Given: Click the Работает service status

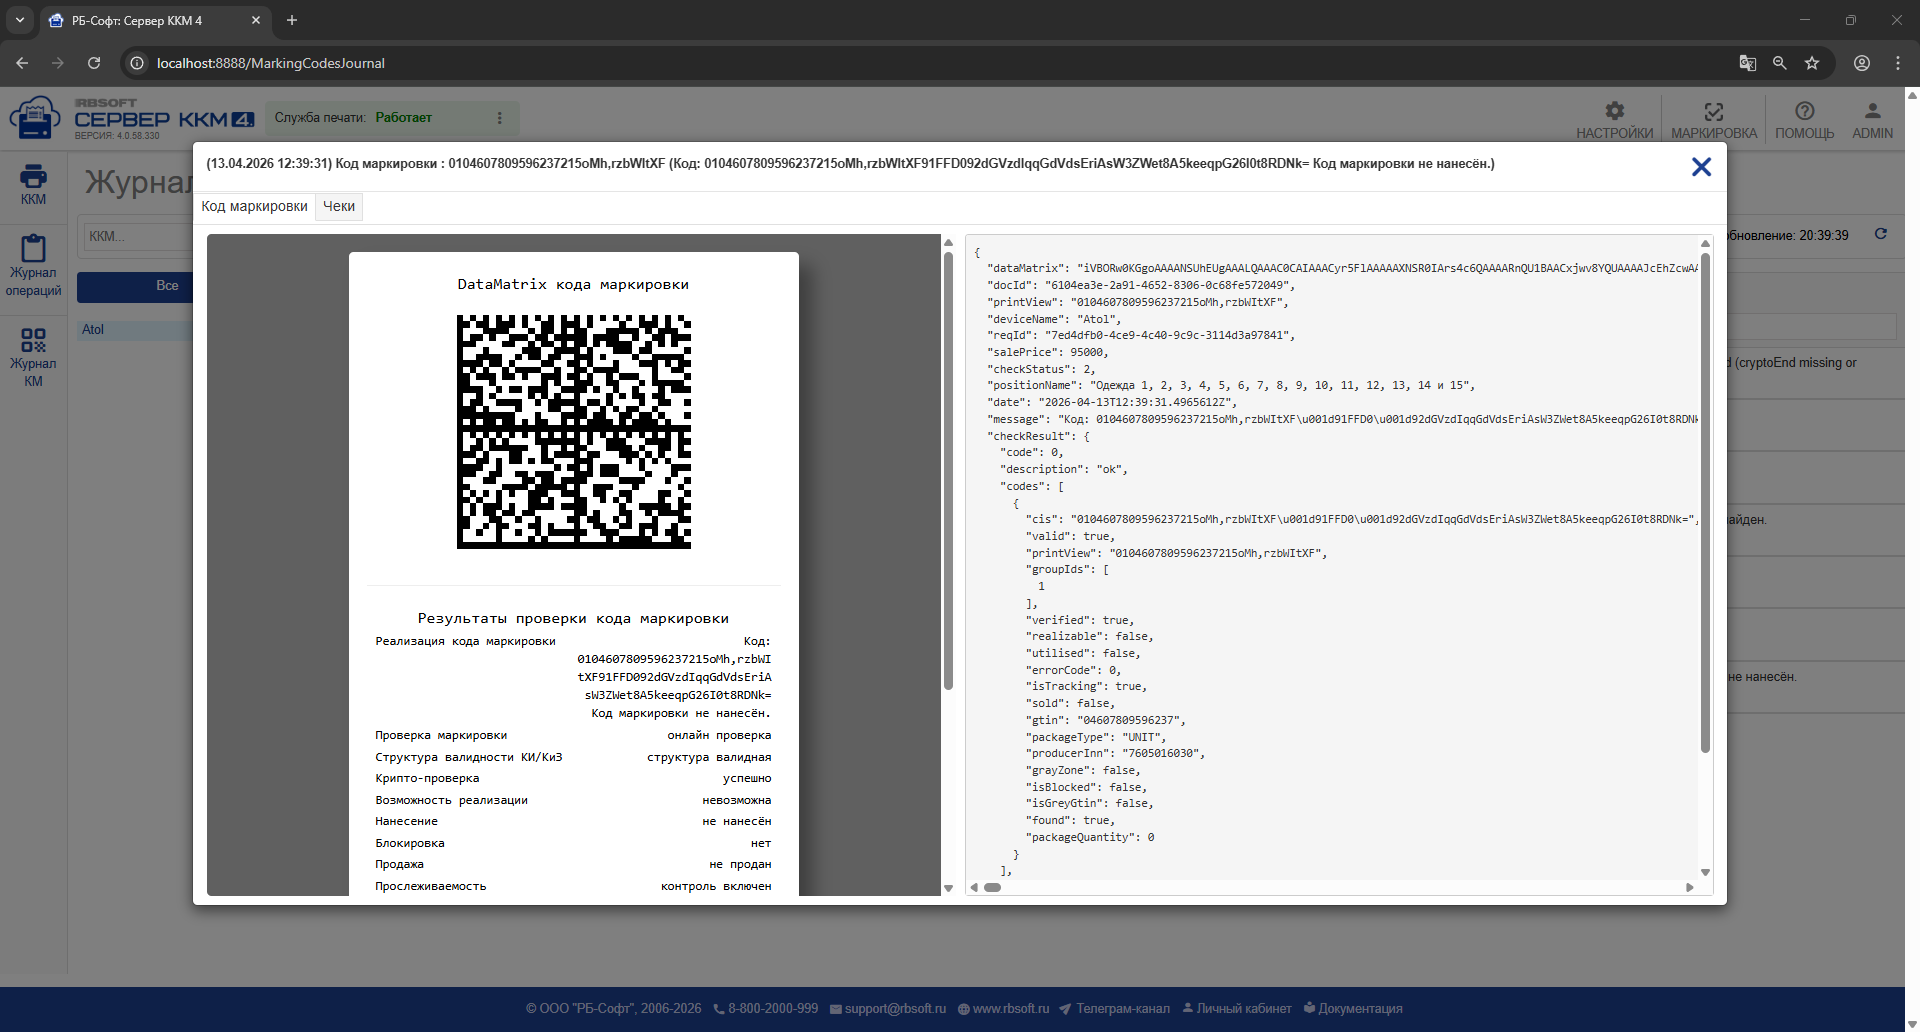Looking at the screenshot, I should [x=404, y=118].
